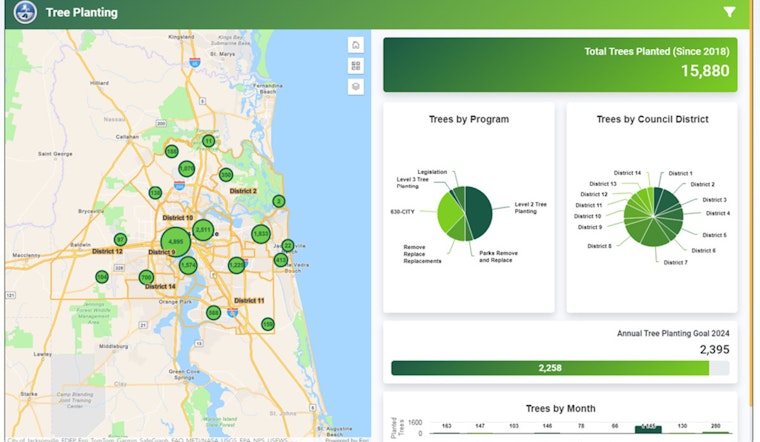The image size is (760, 442).
Task: Click the Level 2 Tree Planting pie slice
Action: point(480,212)
